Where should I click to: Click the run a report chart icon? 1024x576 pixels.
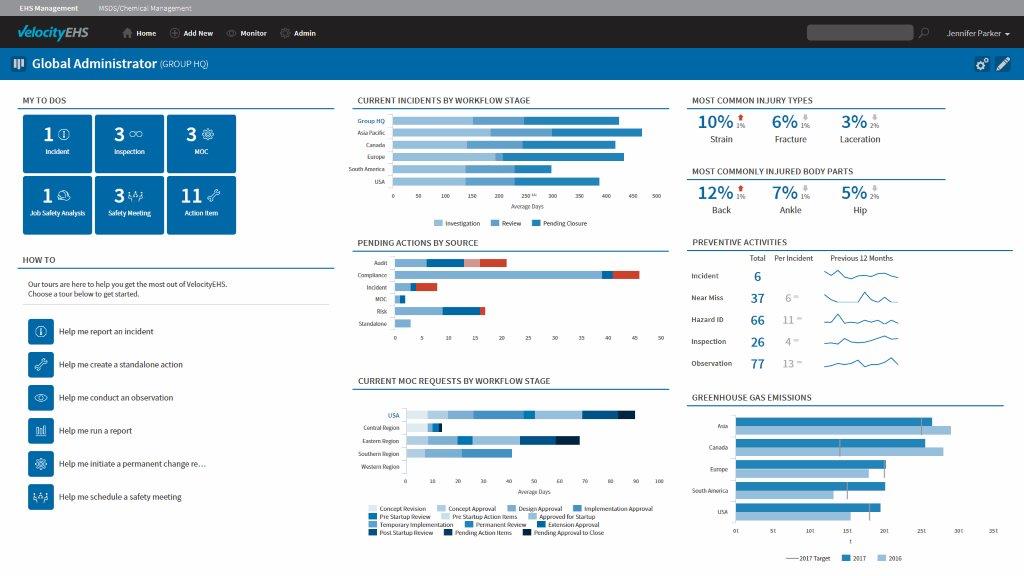(x=41, y=431)
